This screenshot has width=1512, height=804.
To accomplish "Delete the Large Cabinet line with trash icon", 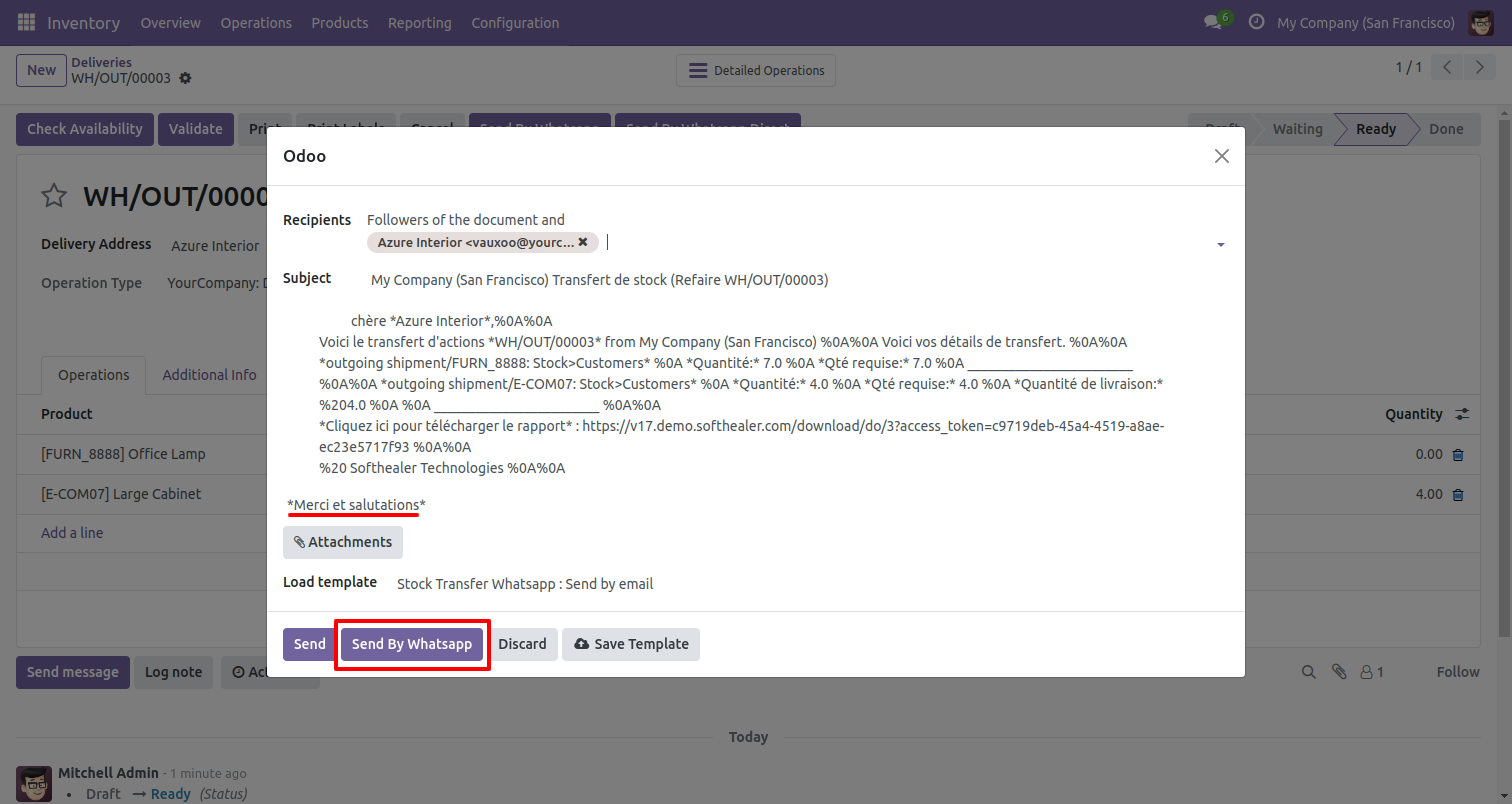I will point(1457,494).
